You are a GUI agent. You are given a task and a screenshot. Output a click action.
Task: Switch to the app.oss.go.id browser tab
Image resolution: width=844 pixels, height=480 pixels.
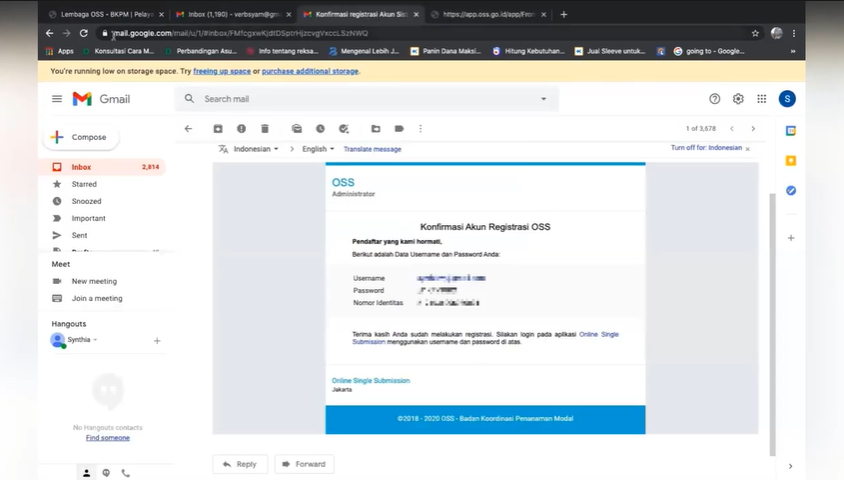488,15
